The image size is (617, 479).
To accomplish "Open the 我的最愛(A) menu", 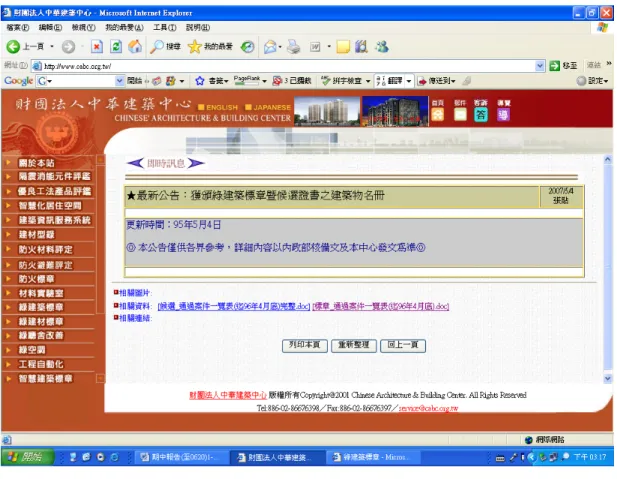I will [124, 28].
